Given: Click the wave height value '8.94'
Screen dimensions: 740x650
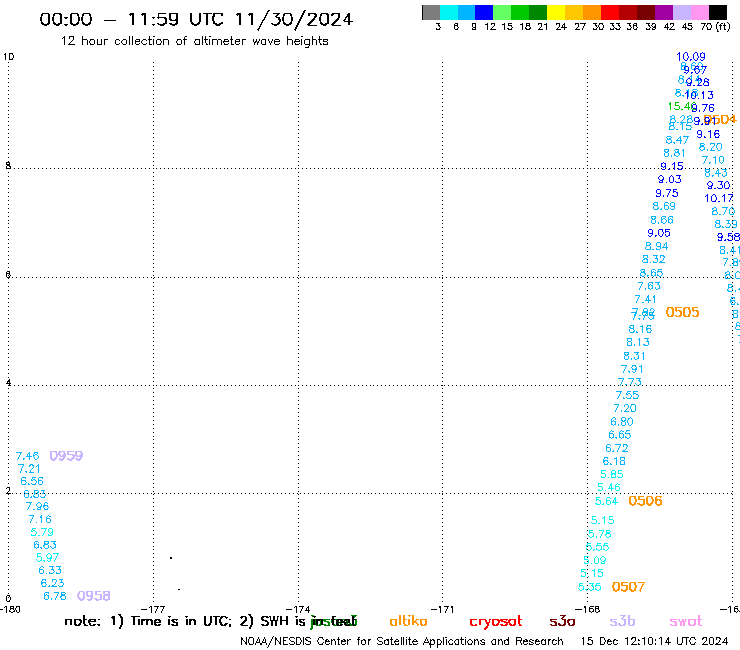Looking at the screenshot, I should tap(656, 246).
